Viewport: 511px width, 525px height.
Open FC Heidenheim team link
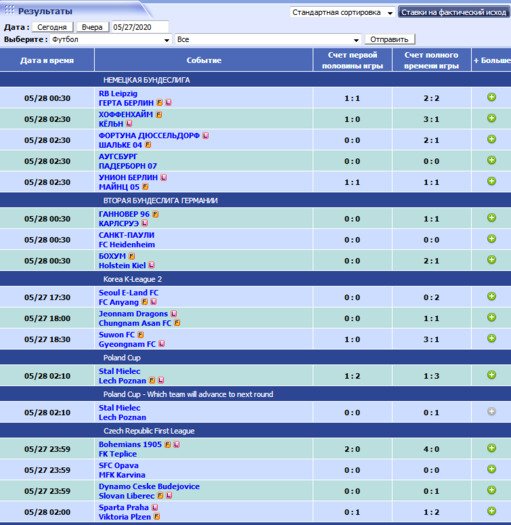pos(127,245)
